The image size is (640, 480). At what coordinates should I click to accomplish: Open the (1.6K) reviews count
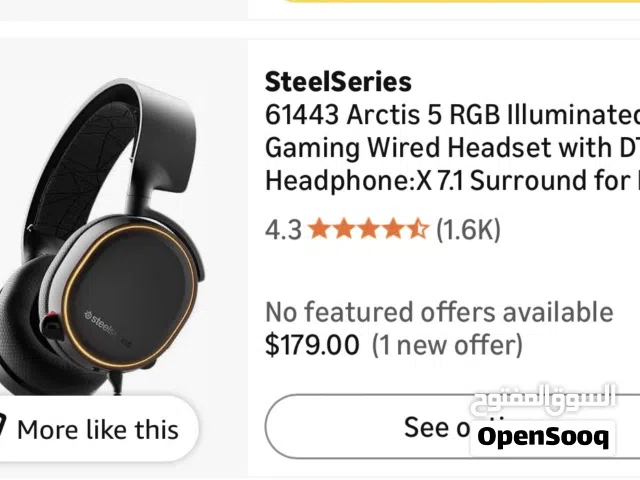(468, 230)
